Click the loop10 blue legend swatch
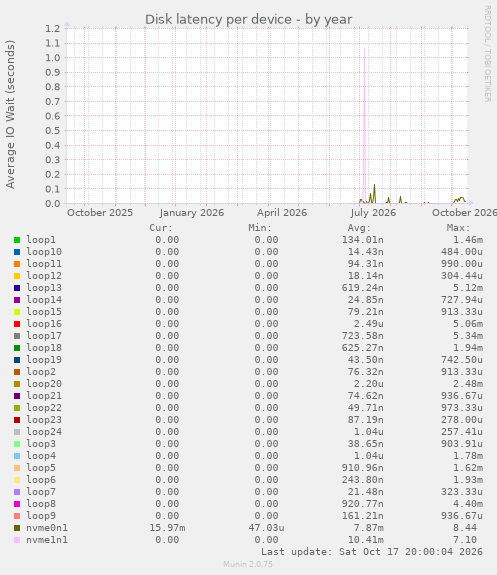 tap(17, 252)
